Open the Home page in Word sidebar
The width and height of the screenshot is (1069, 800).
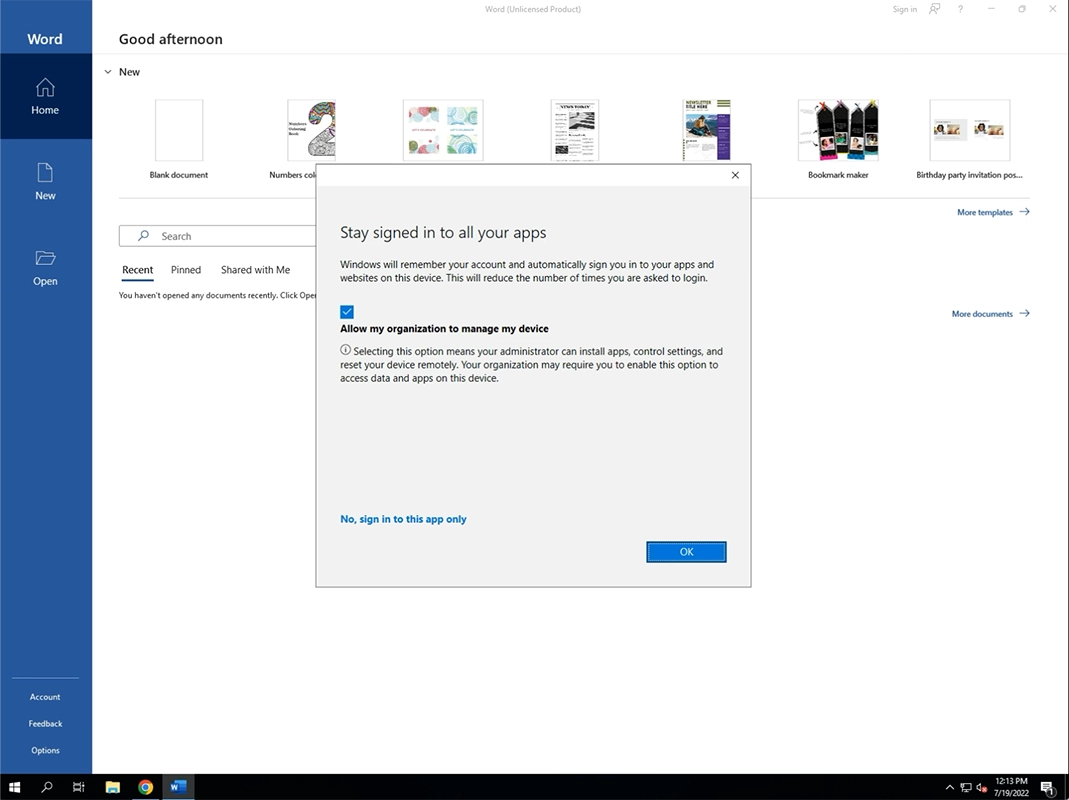click(45, 96)
